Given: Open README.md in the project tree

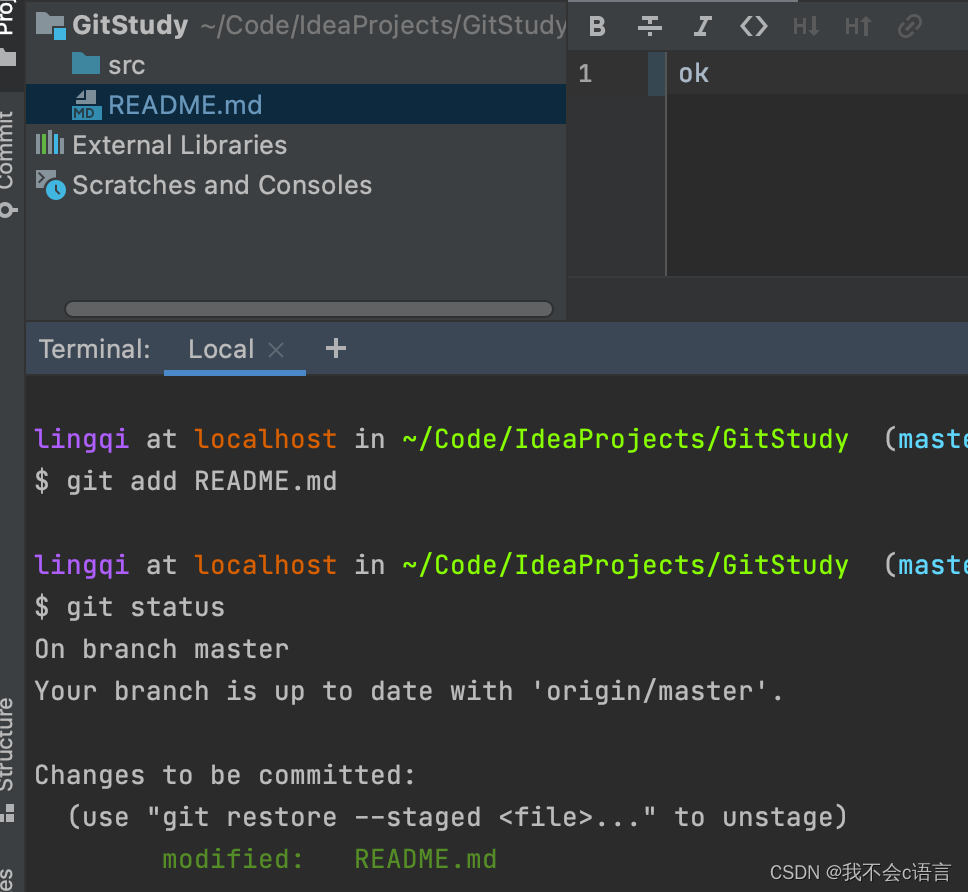Looking at the screenshot, I should [185, 105].
